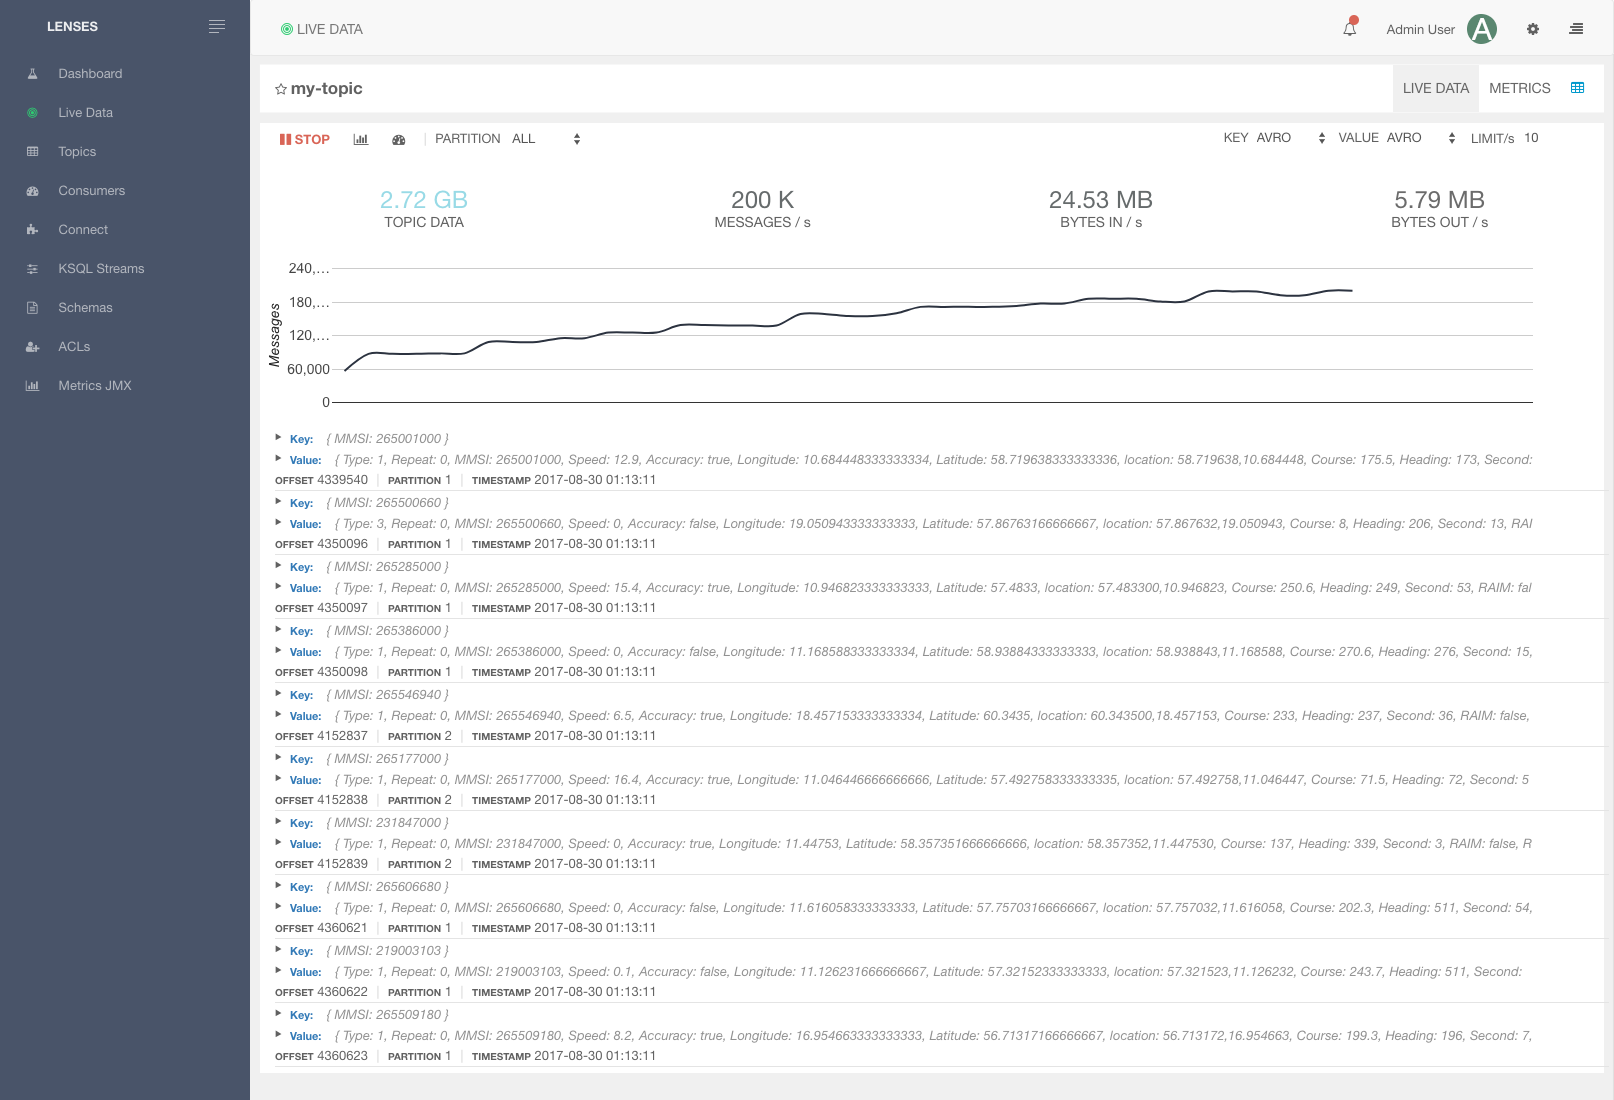The height and width of the screenshot is (1100, 1614).
Task: Go to Consumers page
Action: click(92, 191)
